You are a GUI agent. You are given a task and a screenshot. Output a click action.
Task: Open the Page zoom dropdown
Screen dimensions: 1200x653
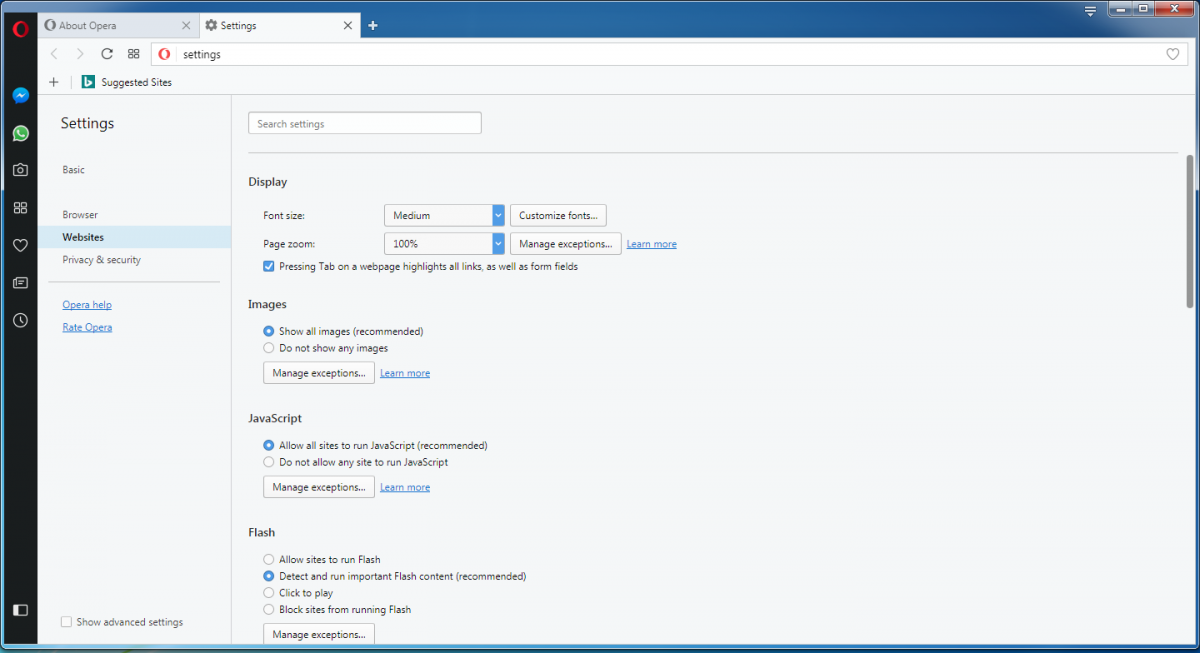(444, 243)
